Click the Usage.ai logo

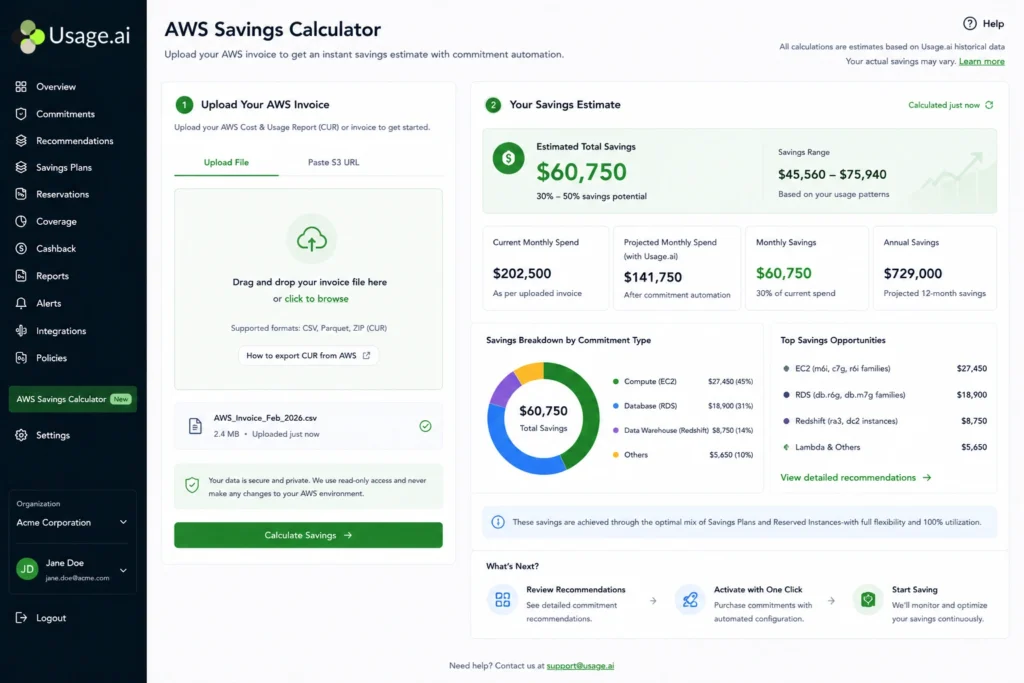(x=73, y=35)
